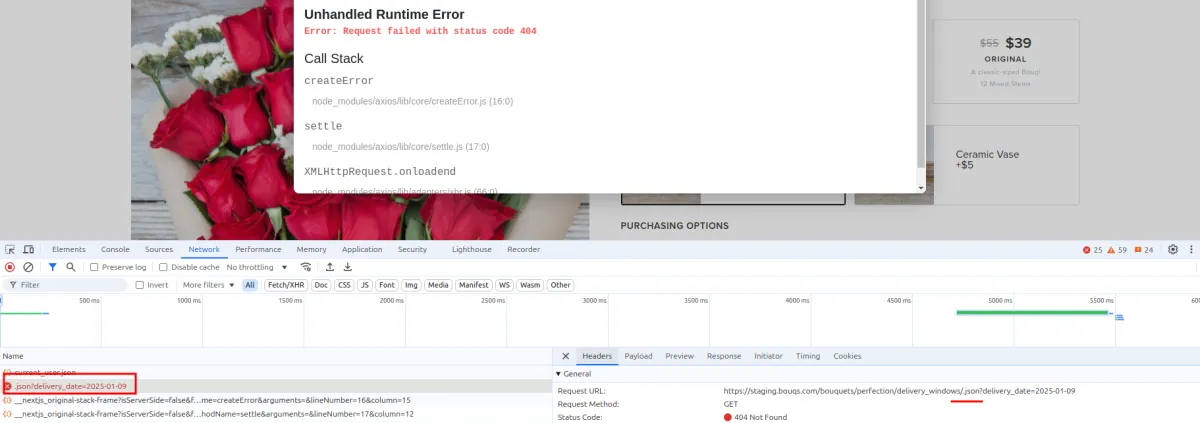Check the Disable cache checkbox
The height and width of the screenshot is (423, 1200).
164,267
